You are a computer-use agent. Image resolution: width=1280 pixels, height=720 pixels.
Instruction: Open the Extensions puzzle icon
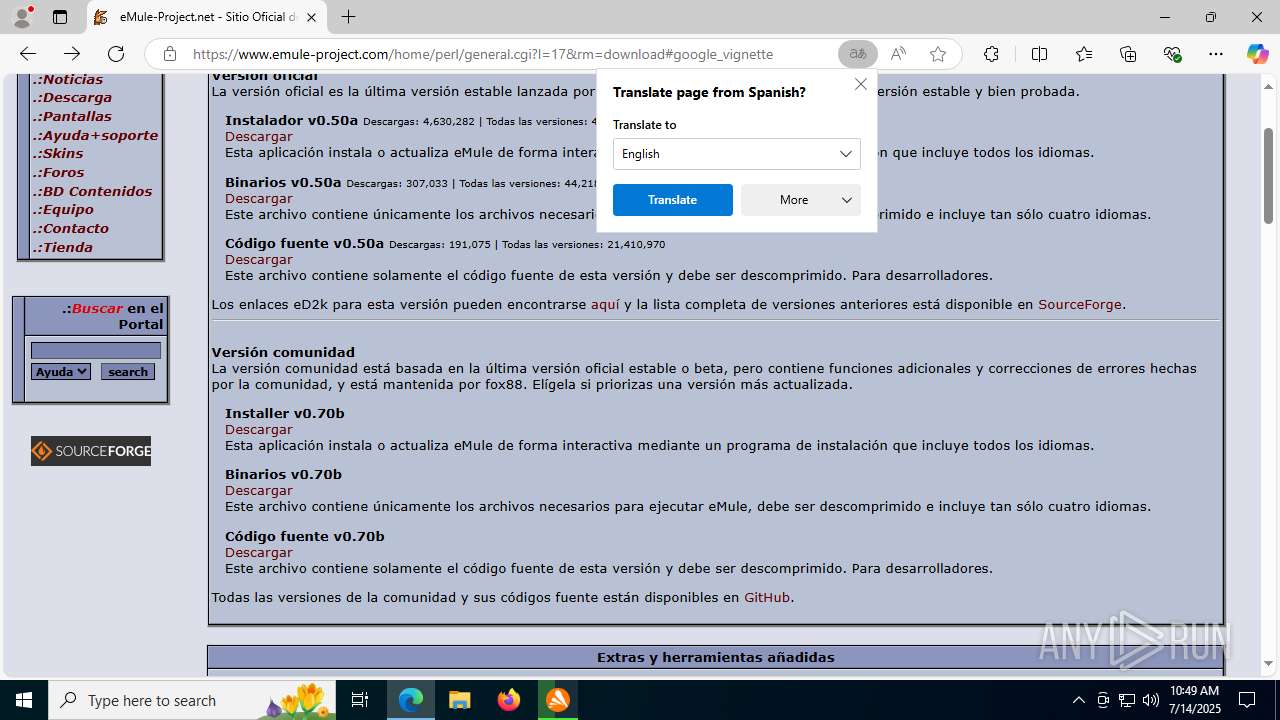point(991,54)
